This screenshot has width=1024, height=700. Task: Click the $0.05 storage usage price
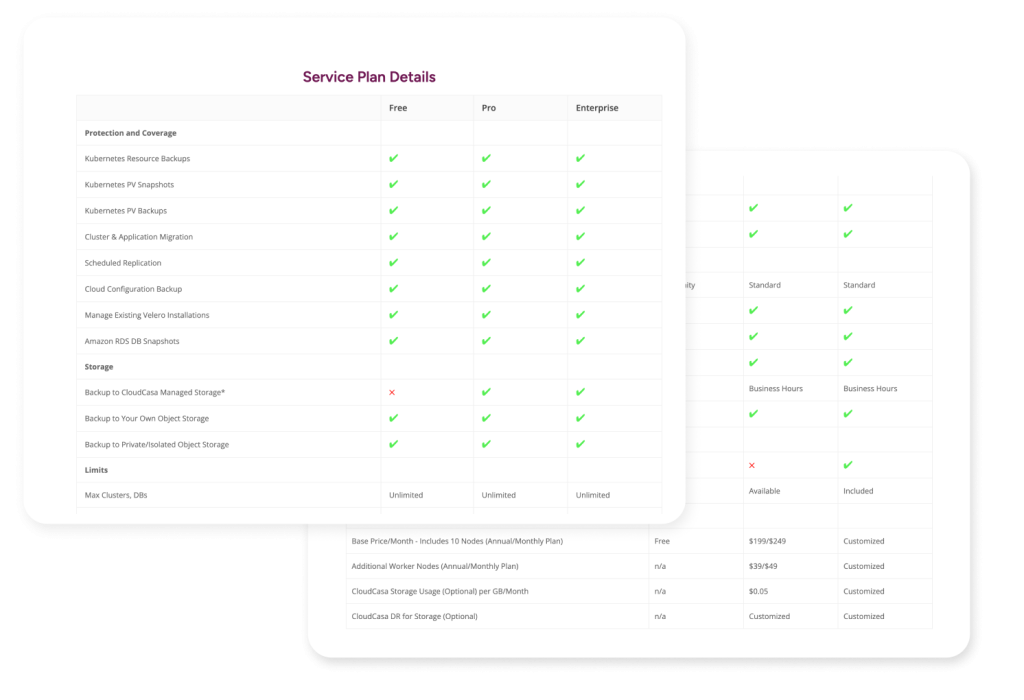pos(759,591)
